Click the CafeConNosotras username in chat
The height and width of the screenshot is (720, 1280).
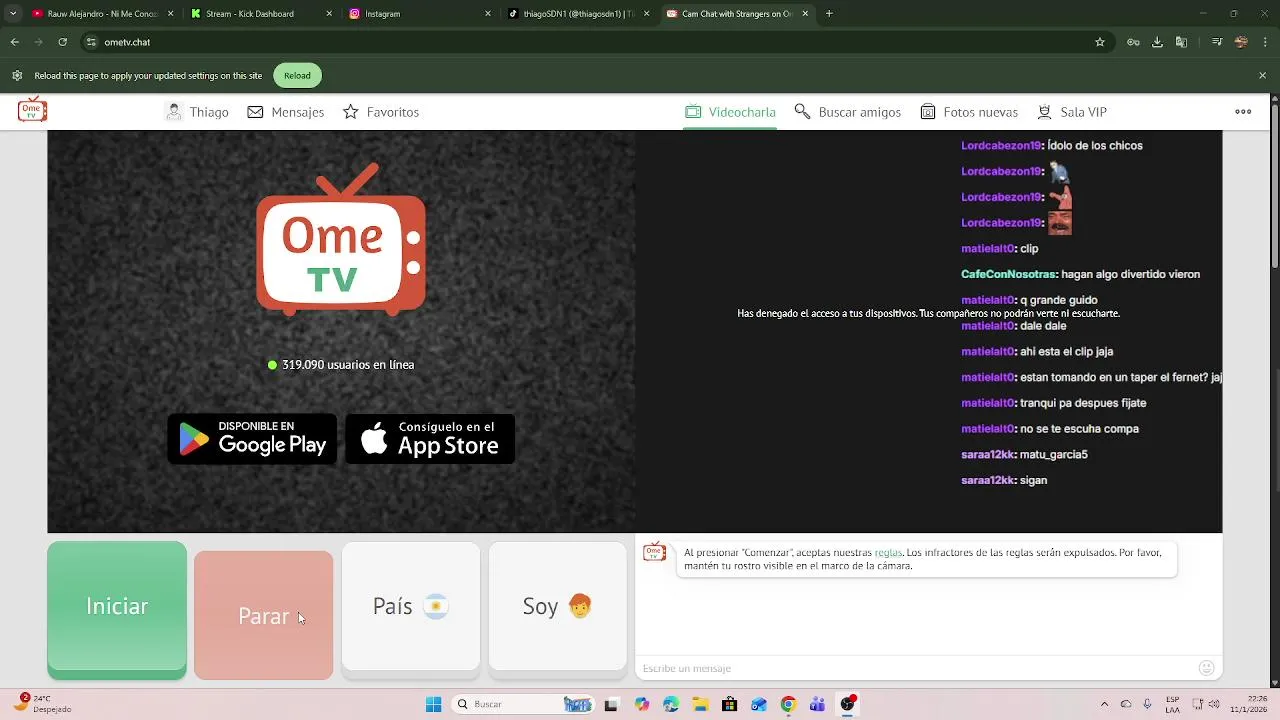tap(1009, 274)
